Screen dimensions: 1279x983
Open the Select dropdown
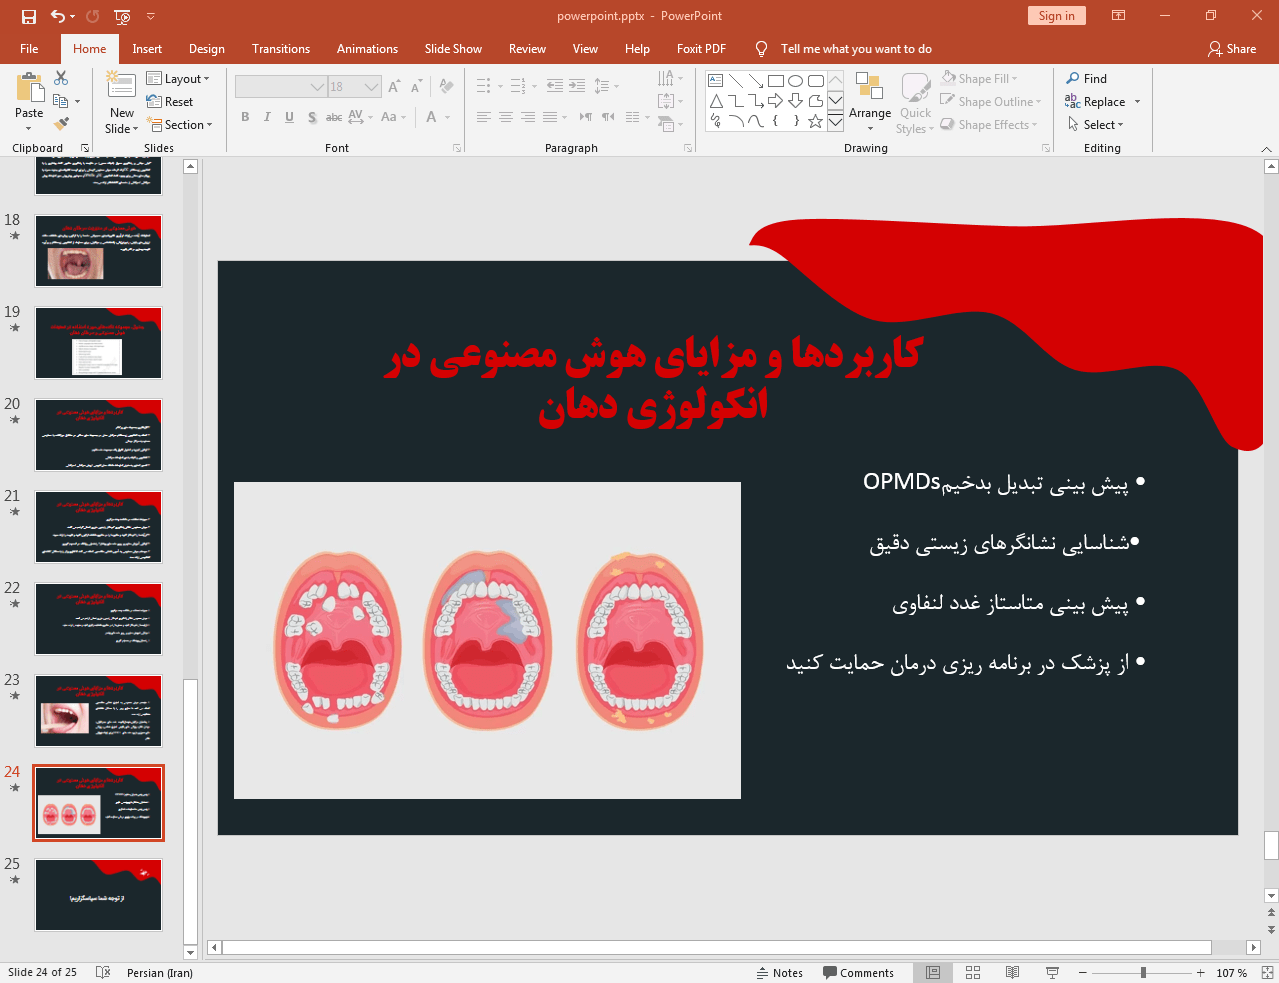(1095, 124)
